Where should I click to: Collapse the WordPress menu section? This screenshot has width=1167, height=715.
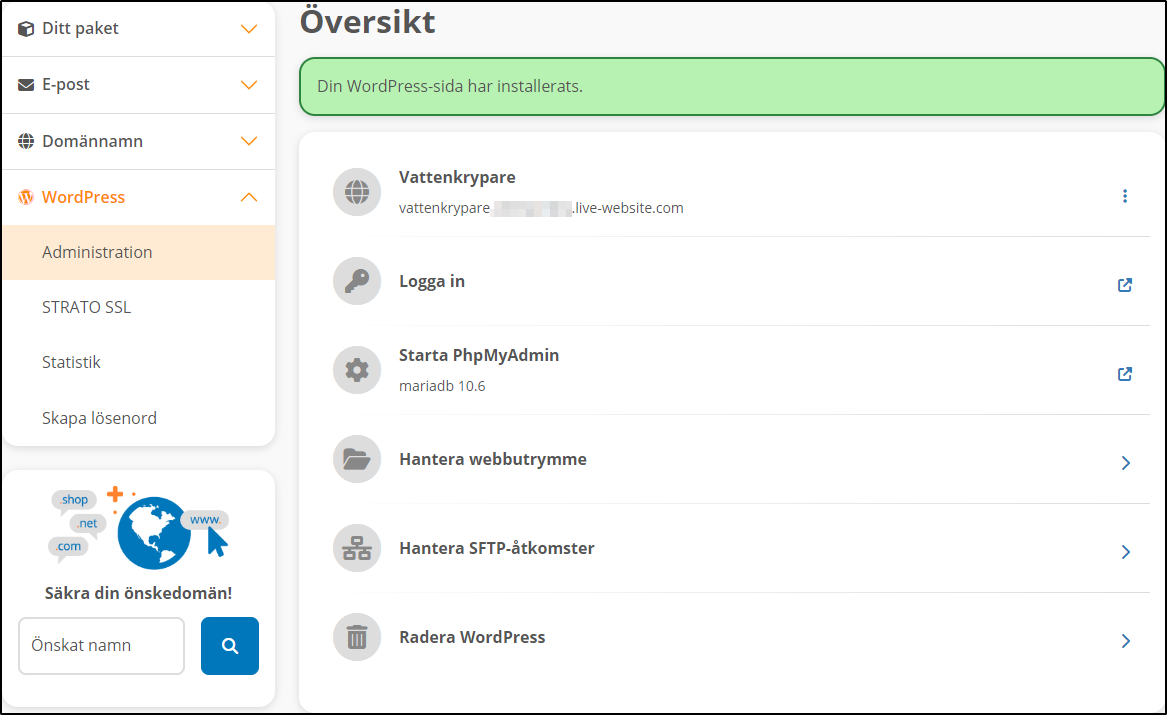pyautogui.click(x=249, y=198)
